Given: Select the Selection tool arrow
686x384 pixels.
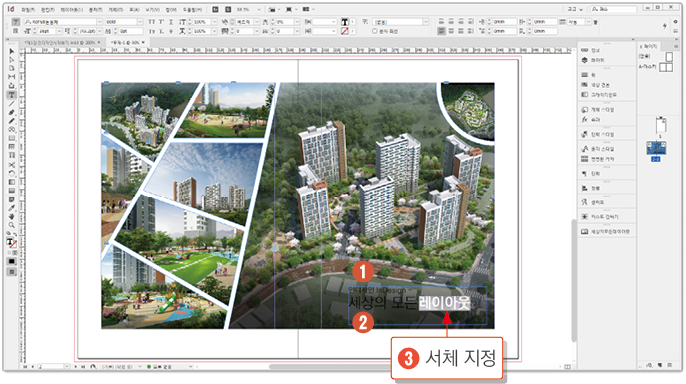Looking at the screenshot, I should pyautogui.click(x=12, y=51).
